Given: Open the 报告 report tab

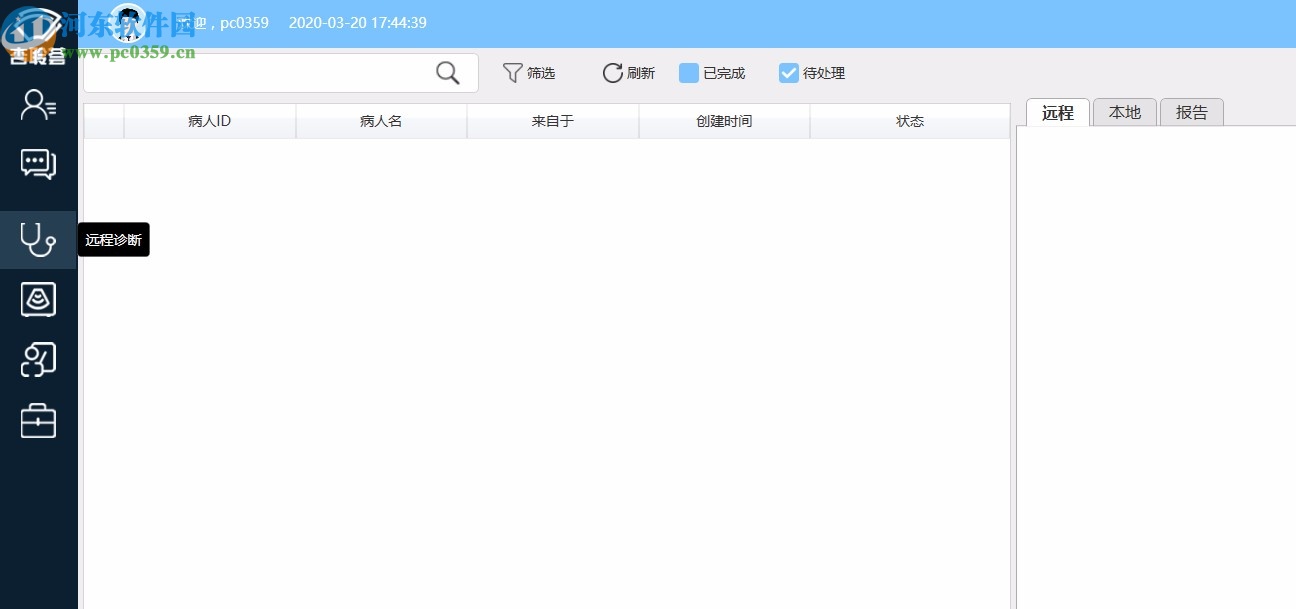Looking at the screenshot, I should coord(1191,112).
